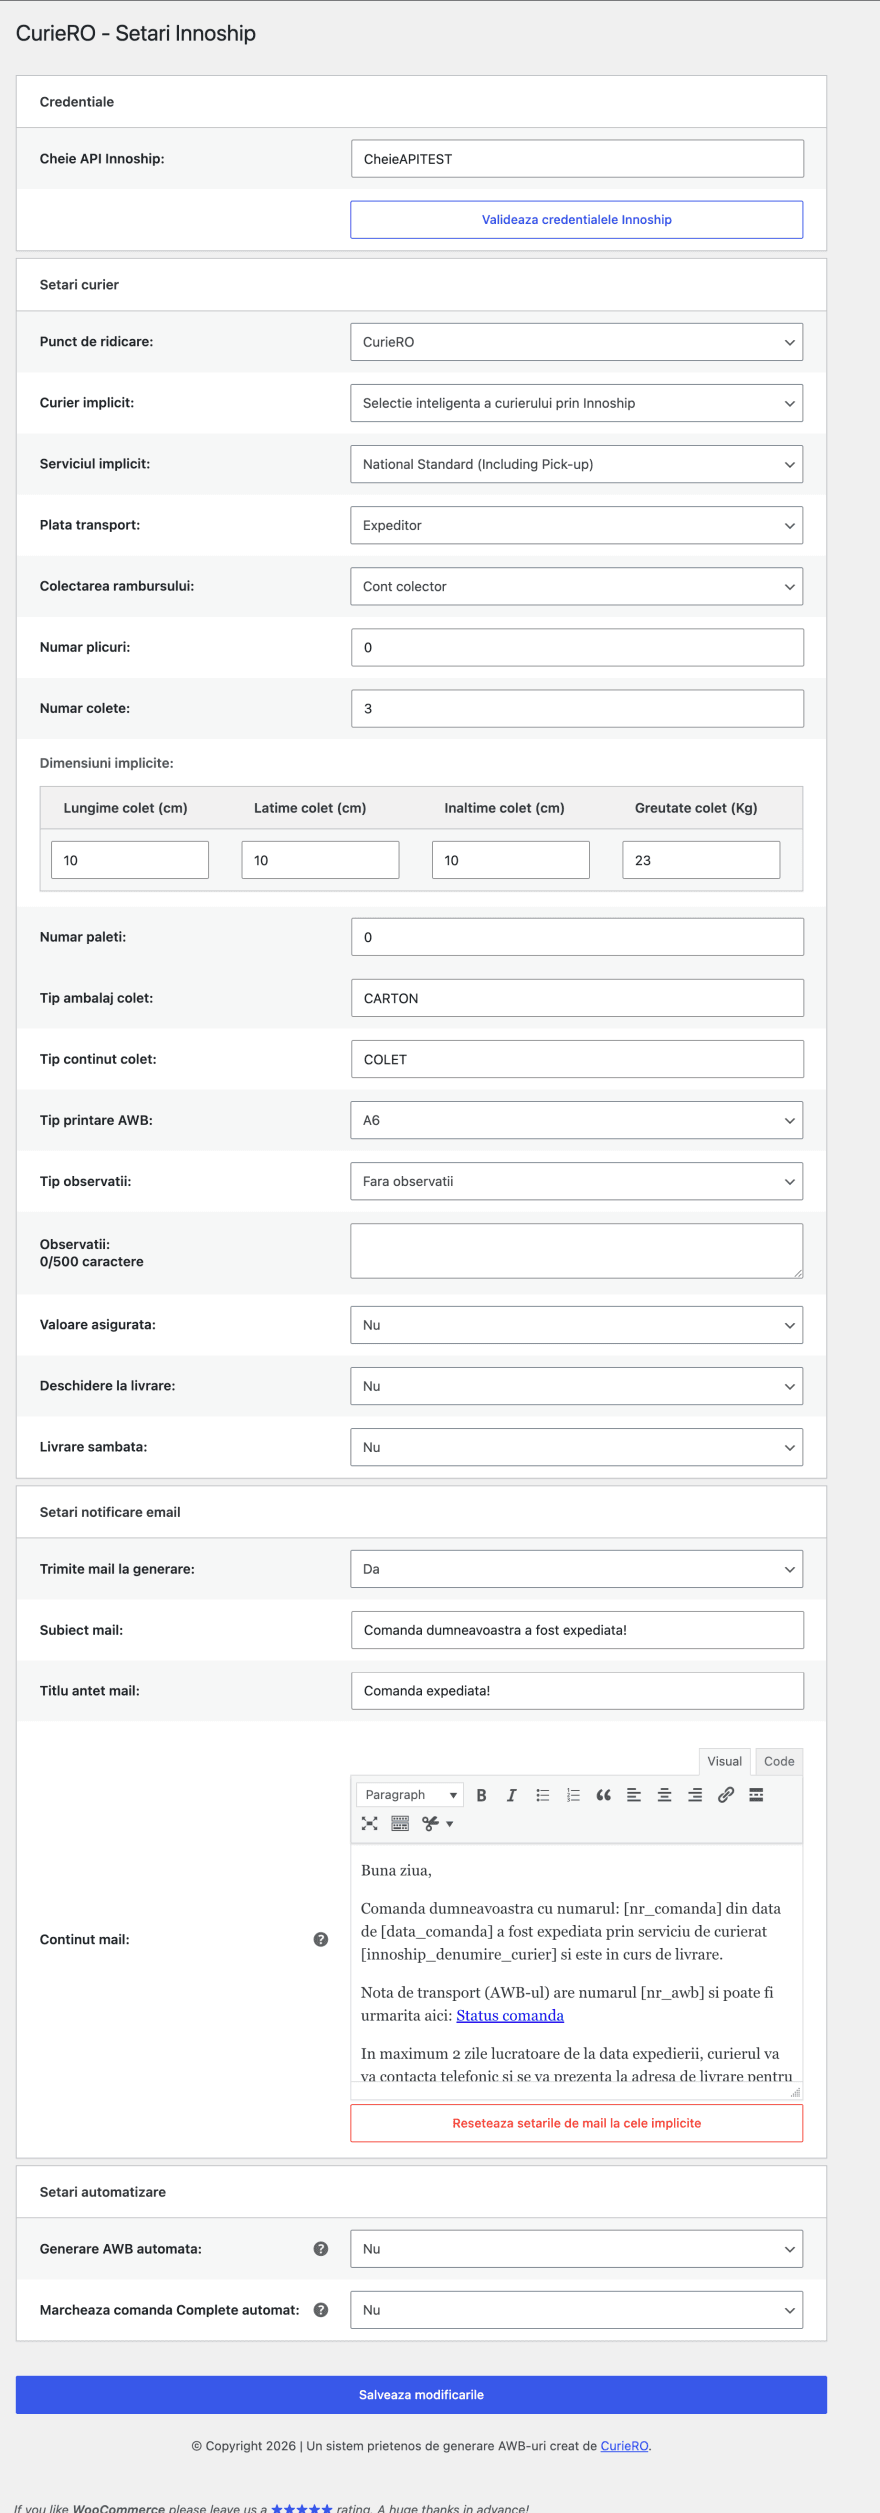Focus the Numar colete field
The width and height of the screenshot is (880, 2513).
coord(577,708)
